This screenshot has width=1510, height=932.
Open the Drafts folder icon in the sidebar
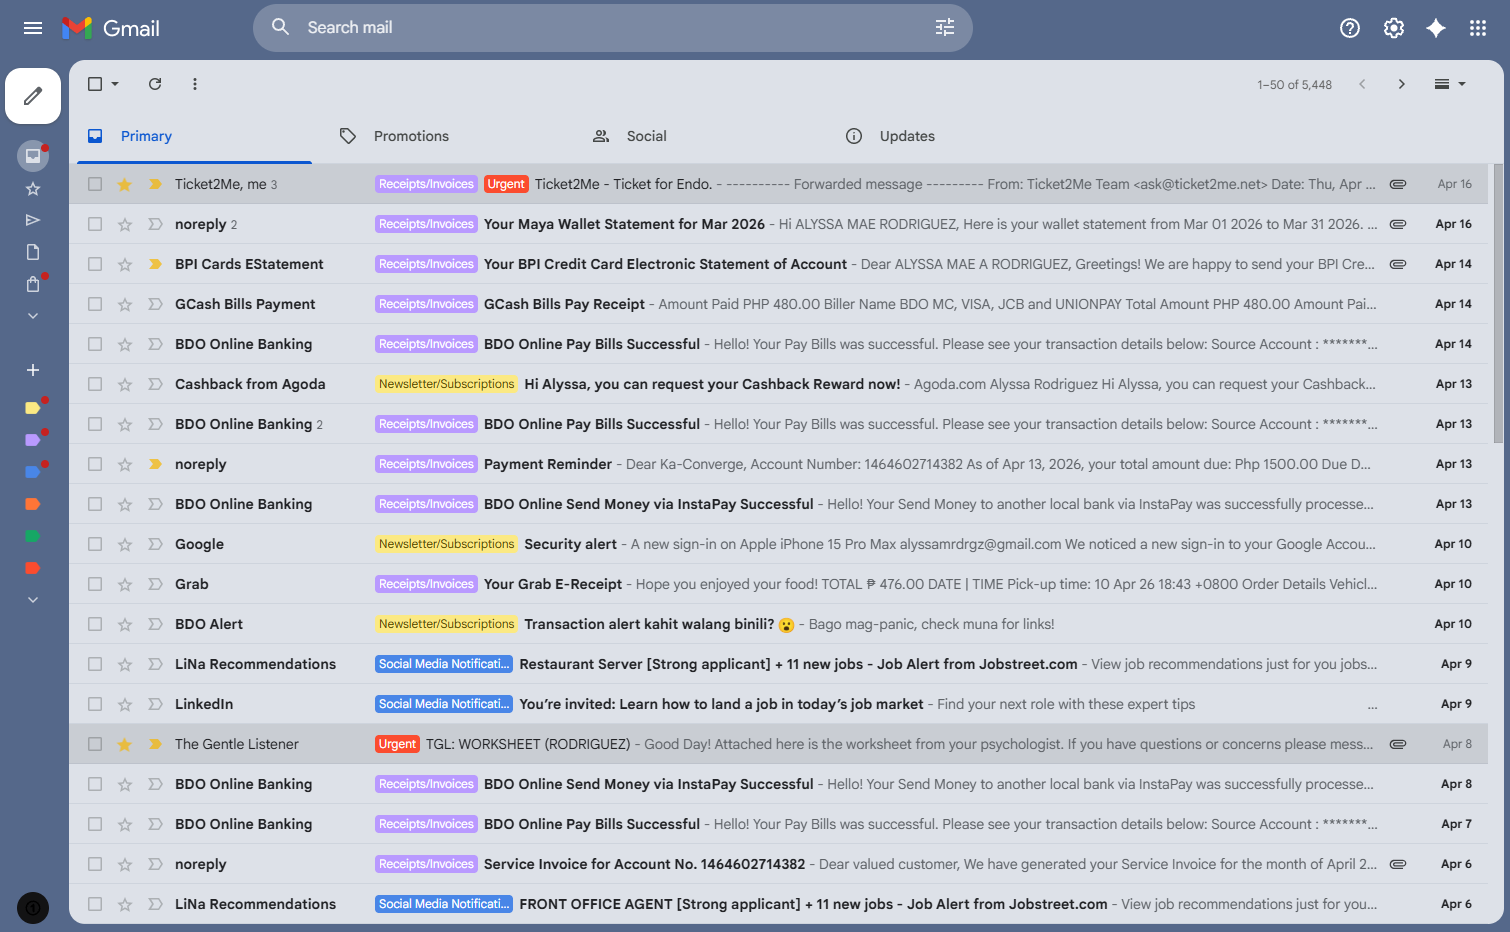(x=33, y=252)
